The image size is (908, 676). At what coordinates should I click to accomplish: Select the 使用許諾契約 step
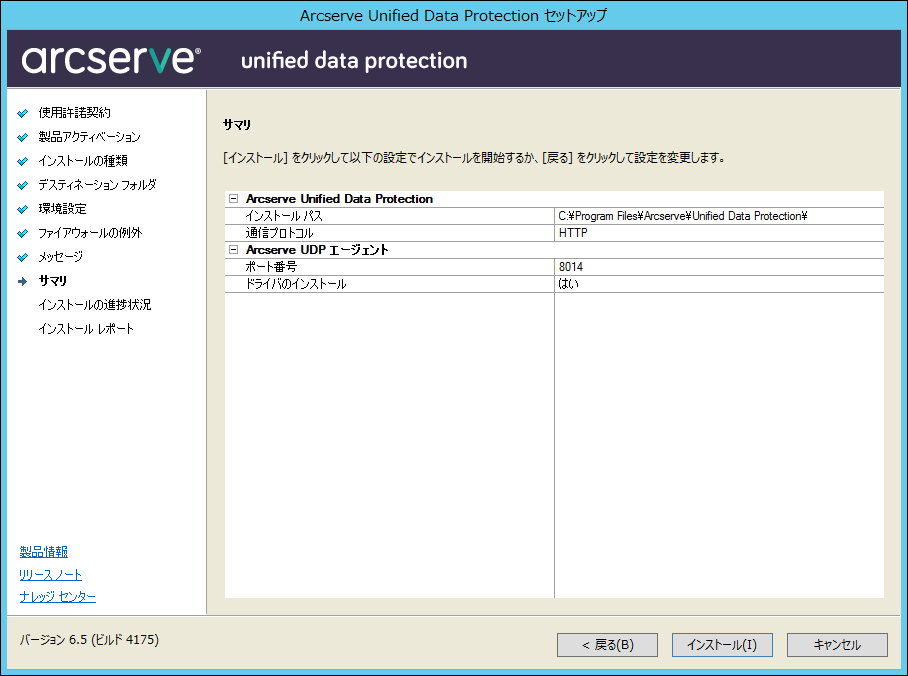(74, 112)
